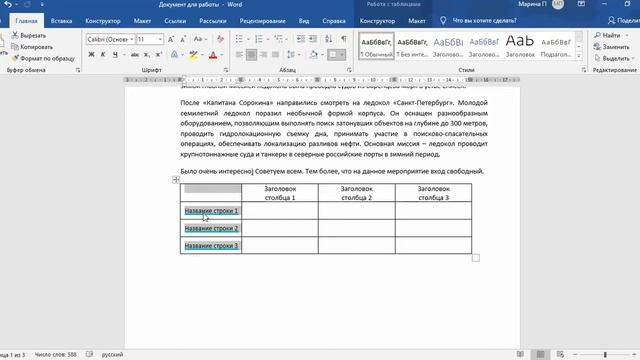Expand the styles gallery More arrow
This screenshot has width=640, height=360.
(579, 56)
